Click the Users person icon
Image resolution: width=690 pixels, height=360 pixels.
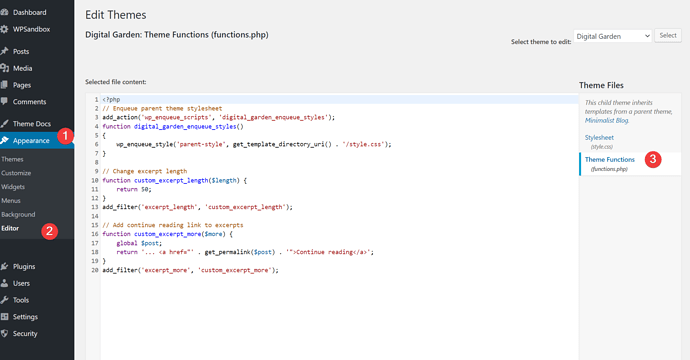[4, 283]
